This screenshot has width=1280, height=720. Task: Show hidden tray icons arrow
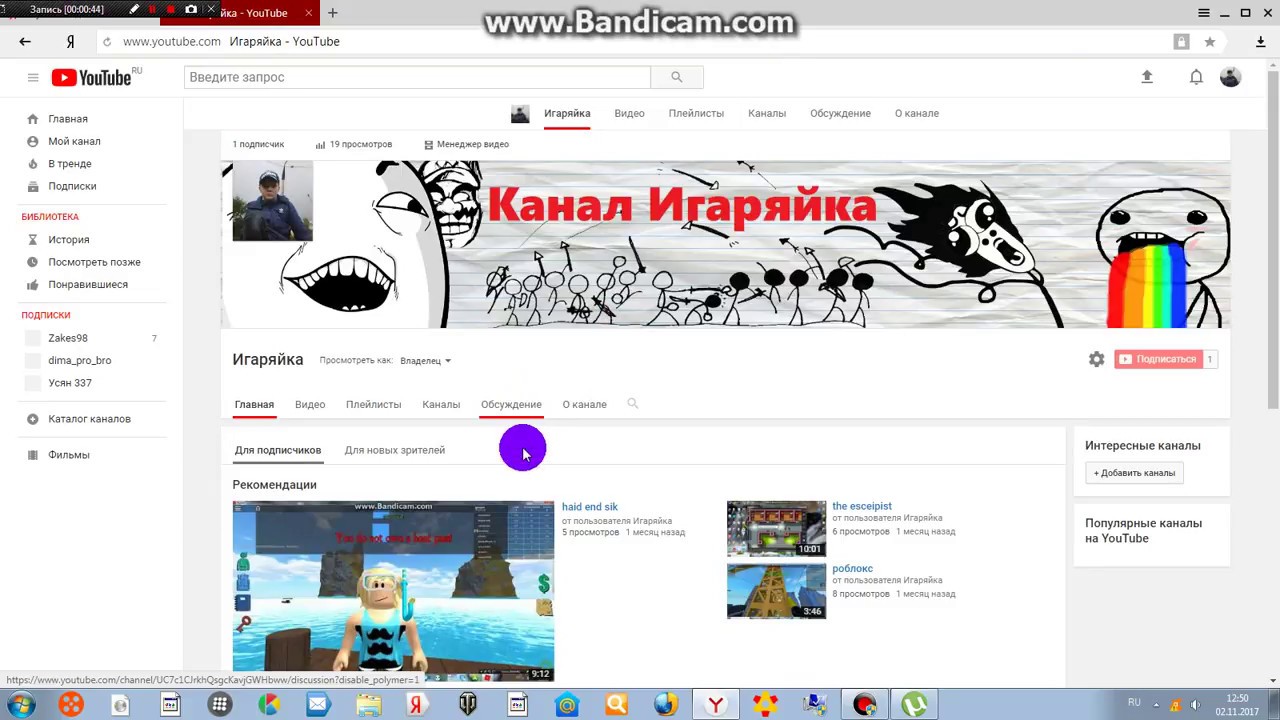click(1157, 705)
